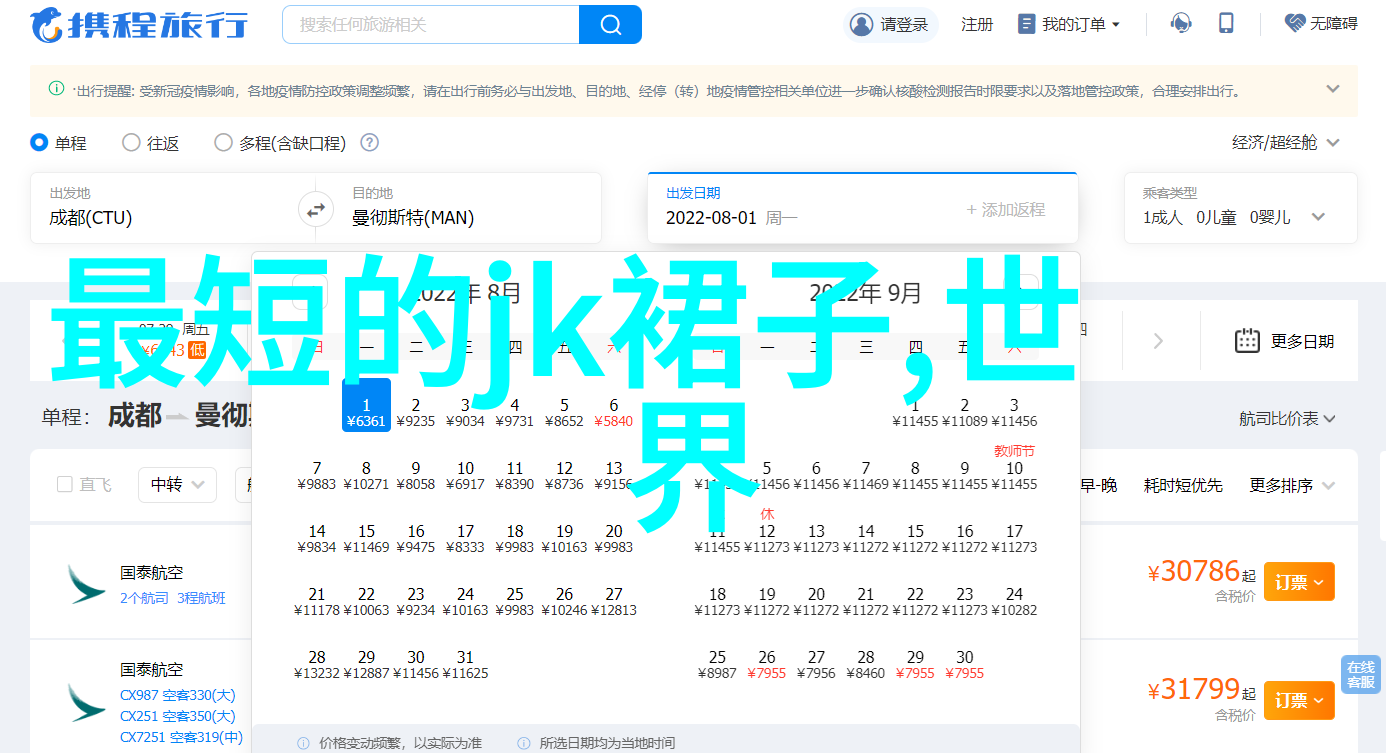Open the 经济/超经舱 cabin class dropdown

pyautogui.click(x=1285, y=143)
